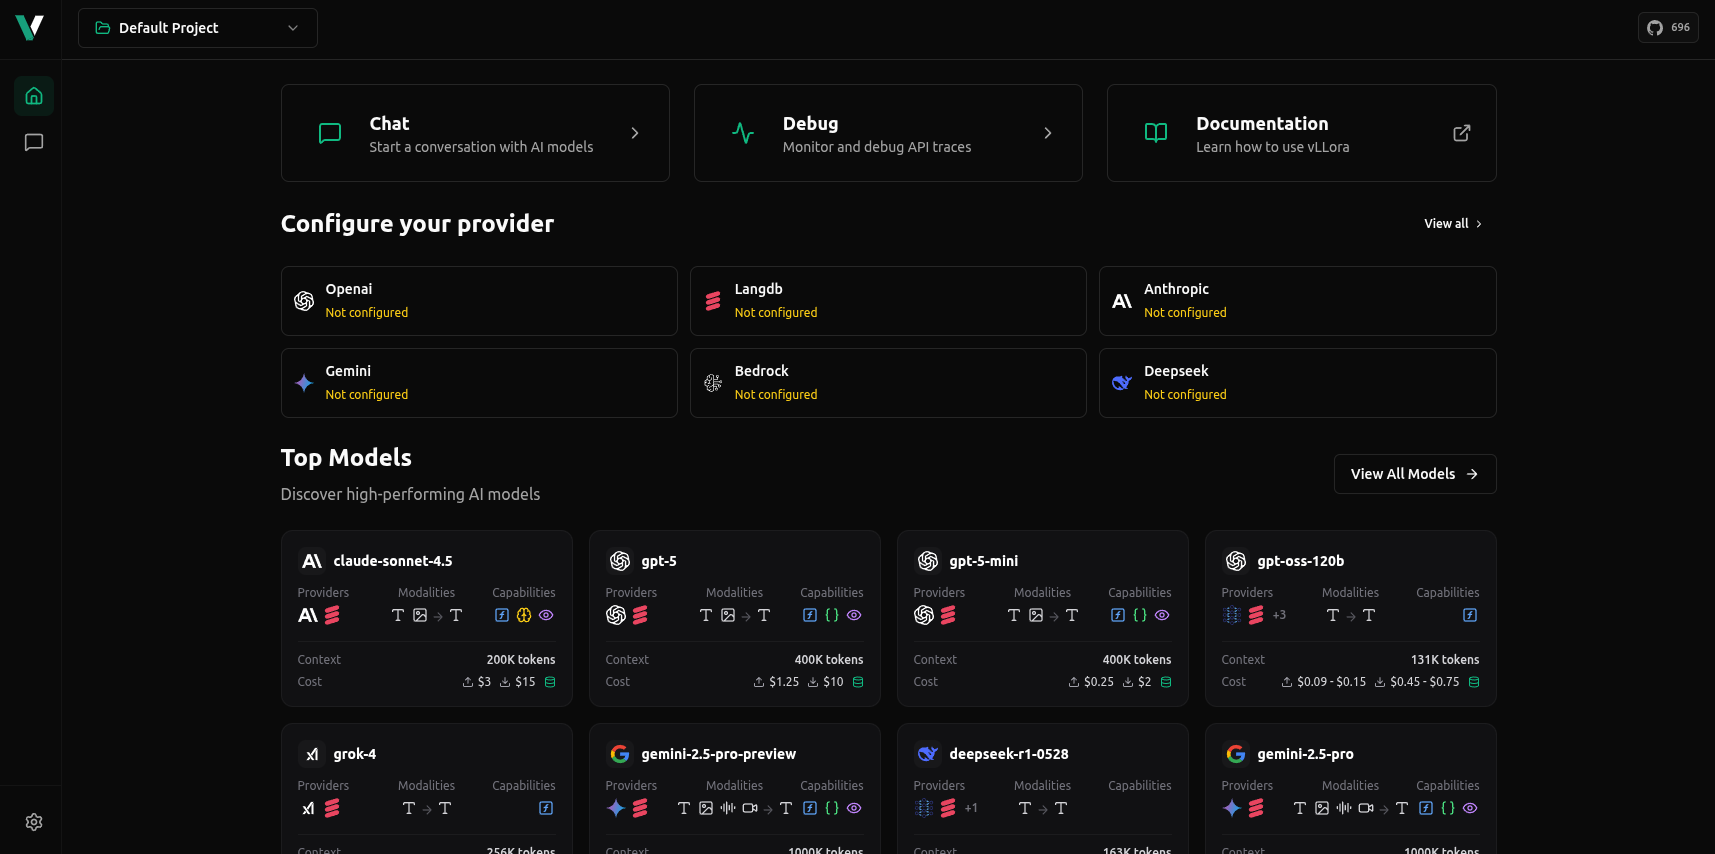Open the deepseek-r1-0528 model card title
The image size is (1715, 854).
click(1009, 754)
